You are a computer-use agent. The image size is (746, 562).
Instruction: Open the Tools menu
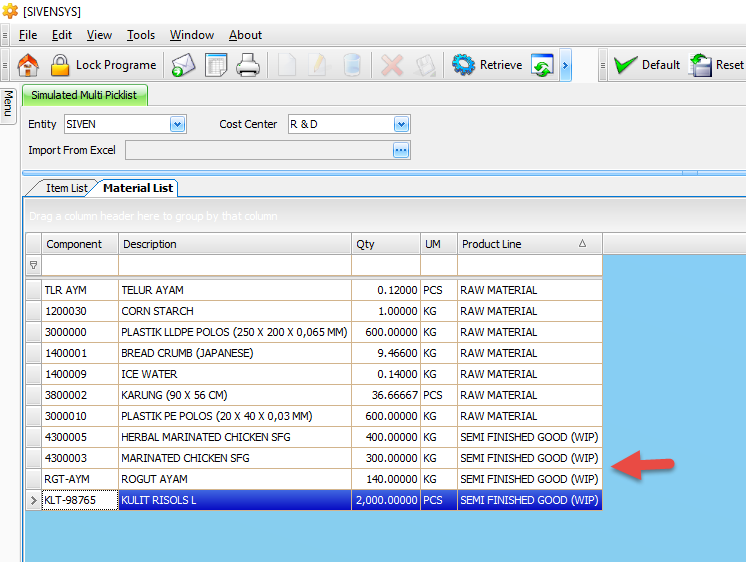(141, 35)
